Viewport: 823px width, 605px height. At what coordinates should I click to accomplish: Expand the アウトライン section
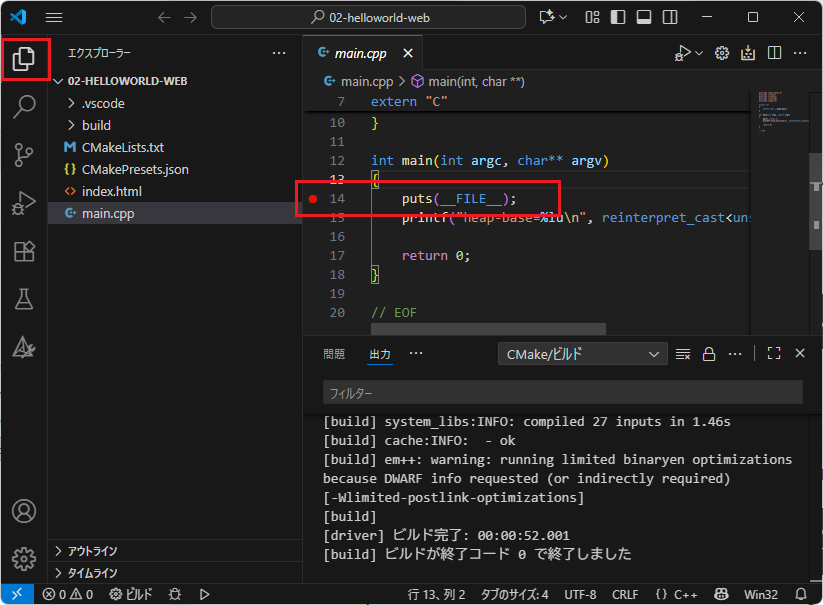(175, 551)
